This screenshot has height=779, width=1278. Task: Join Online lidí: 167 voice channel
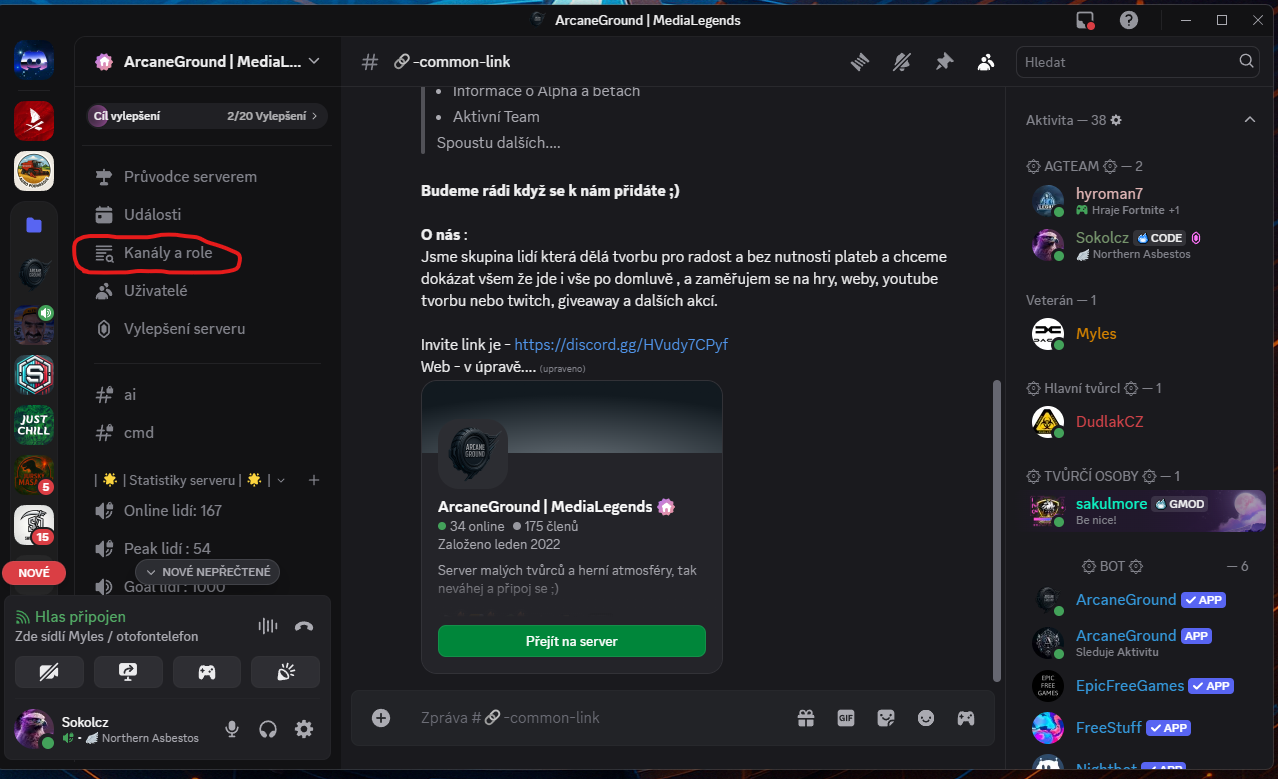[x=207, y=511]
